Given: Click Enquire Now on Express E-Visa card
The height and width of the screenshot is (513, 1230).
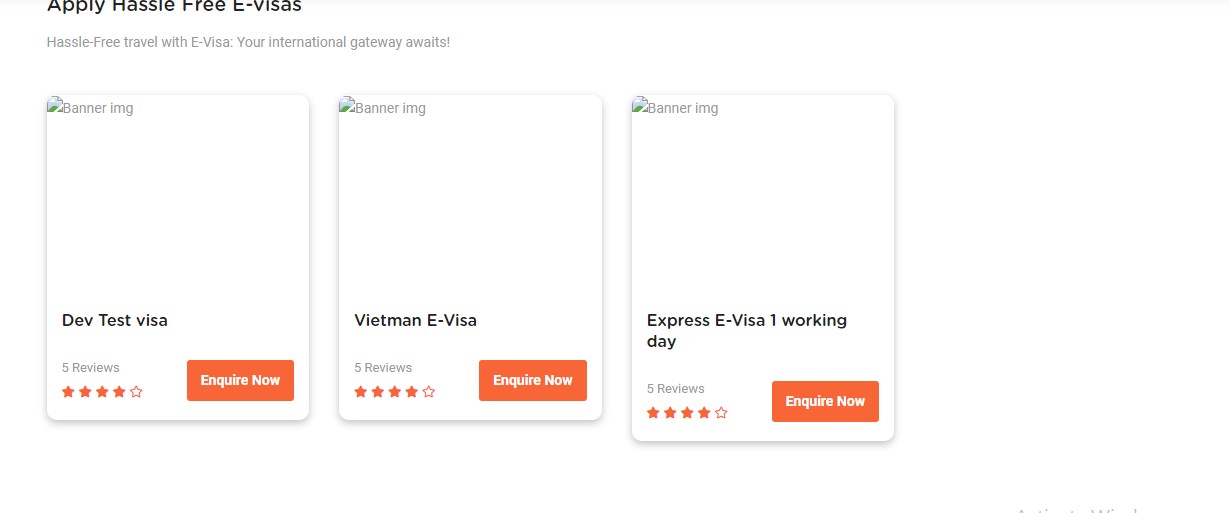Looking at the screenshot, I should coord(825,401).
